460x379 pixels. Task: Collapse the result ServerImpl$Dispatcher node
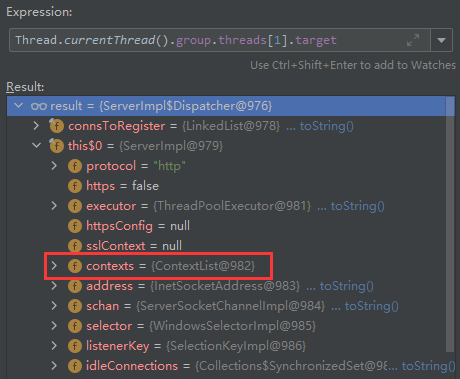[x=19, y=106]
